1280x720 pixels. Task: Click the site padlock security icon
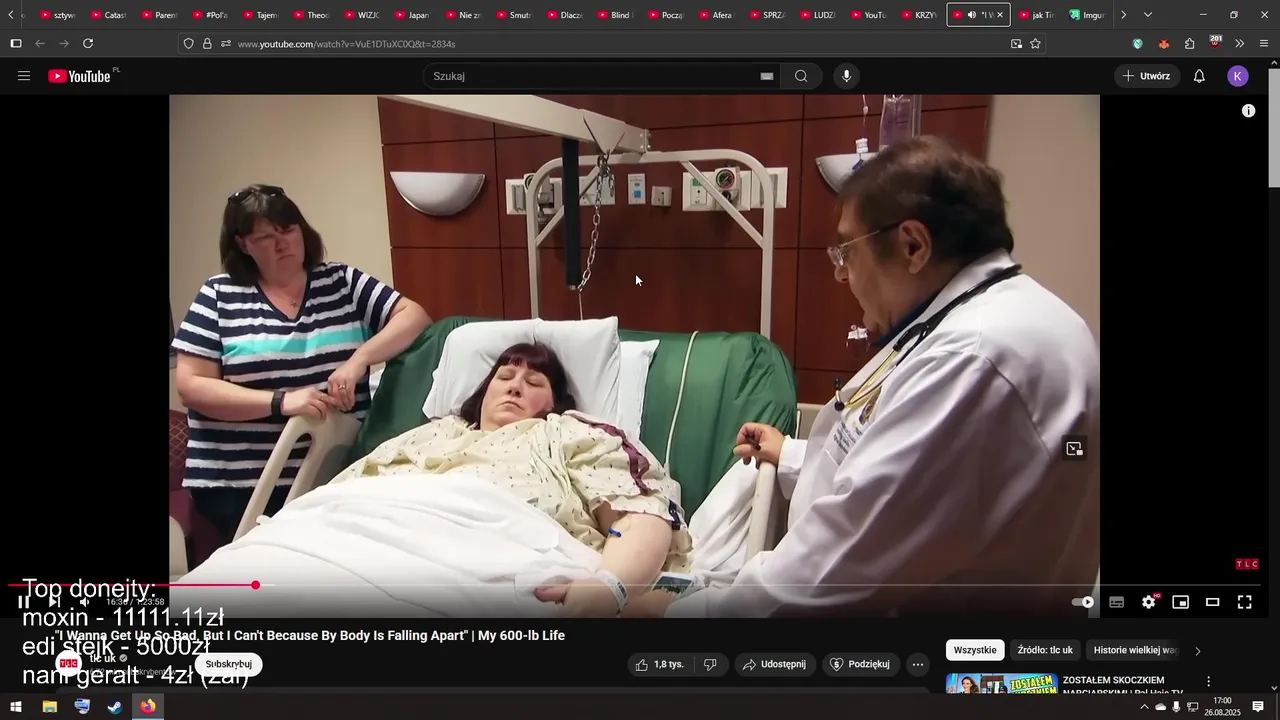[207, 44]
